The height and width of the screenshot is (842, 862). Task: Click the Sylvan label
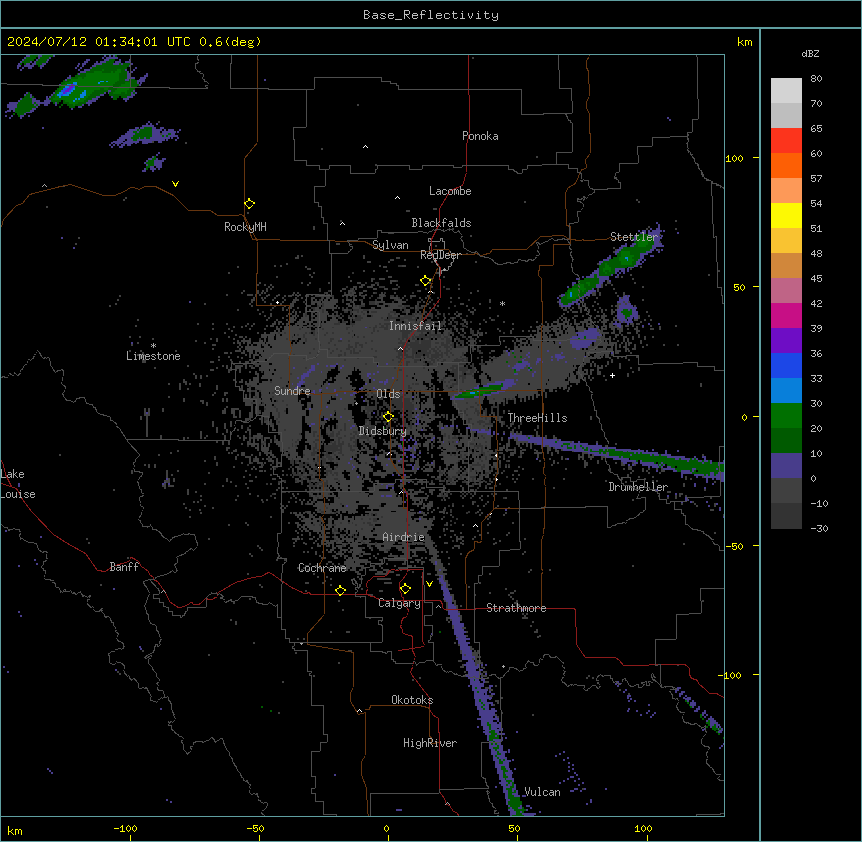tap(390, 245)
